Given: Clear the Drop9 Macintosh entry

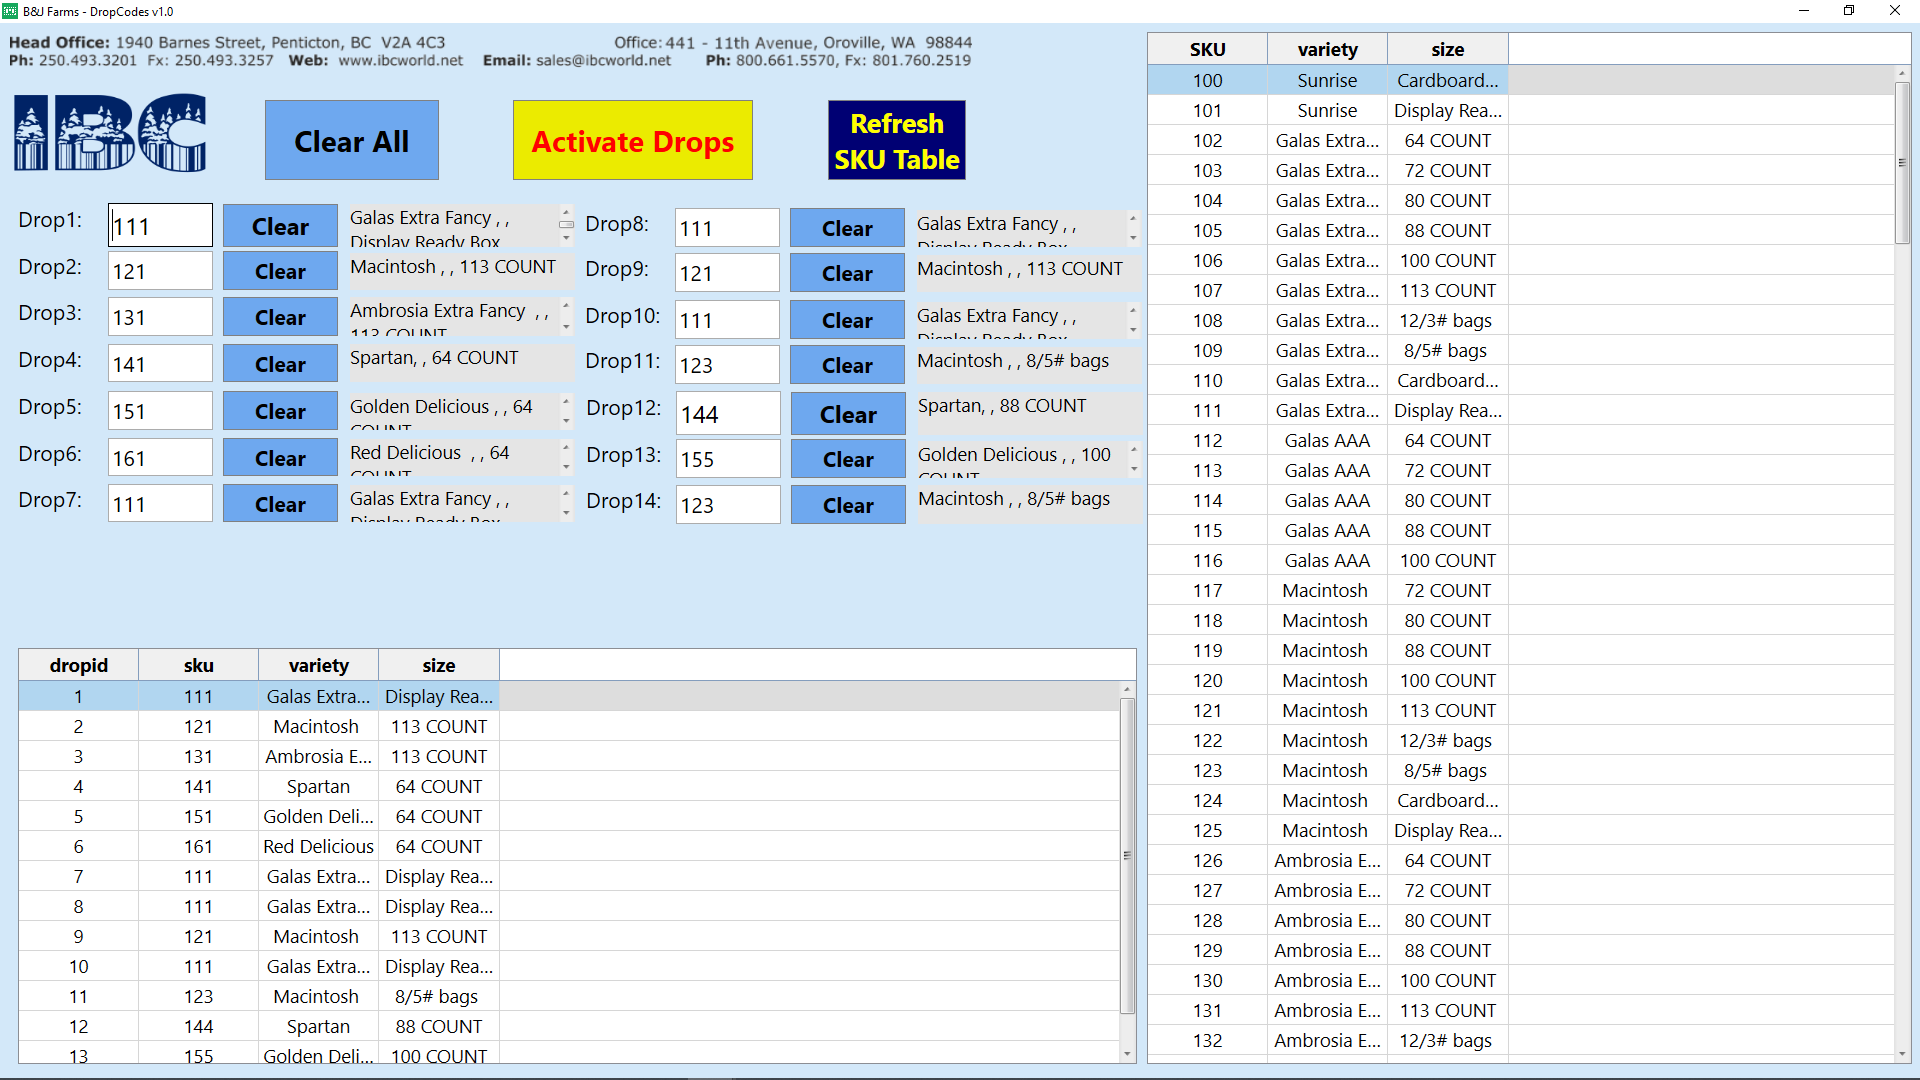Looking at the screenshot, I should [x=846, y=273].
